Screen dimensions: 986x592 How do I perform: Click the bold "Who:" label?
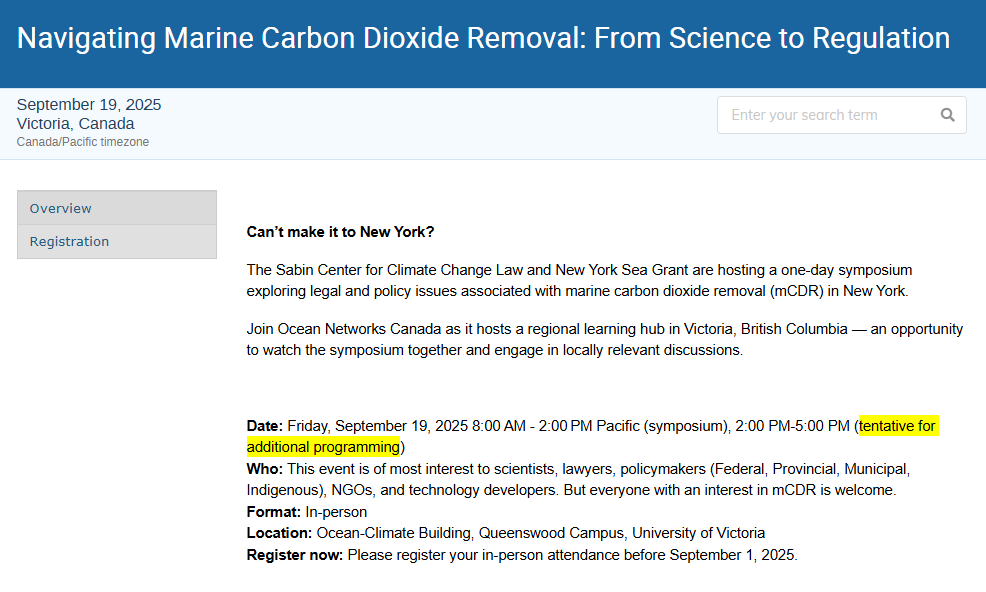click(265, 469)
